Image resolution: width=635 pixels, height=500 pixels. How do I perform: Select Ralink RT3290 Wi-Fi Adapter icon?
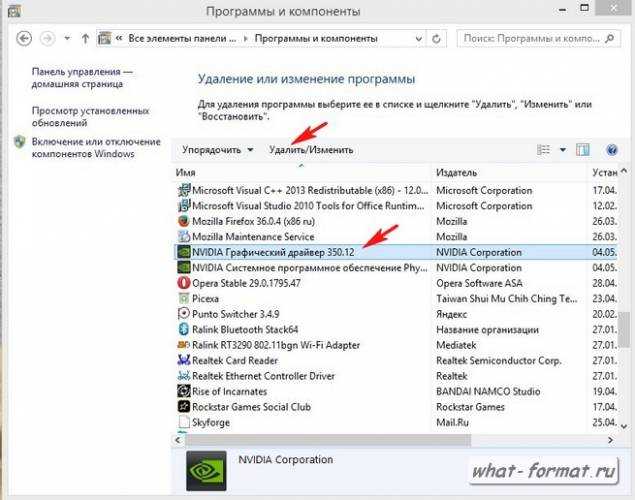pyautogui.click(x=184, y=345)
